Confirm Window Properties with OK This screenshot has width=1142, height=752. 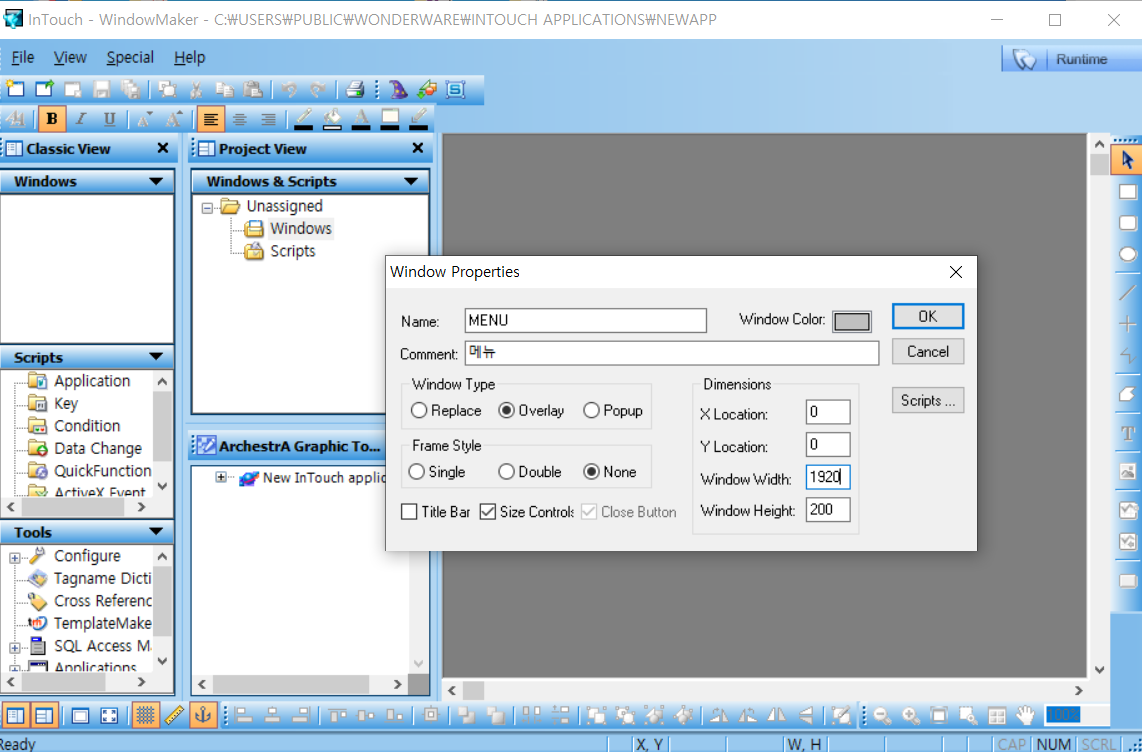tap(928, 317)
